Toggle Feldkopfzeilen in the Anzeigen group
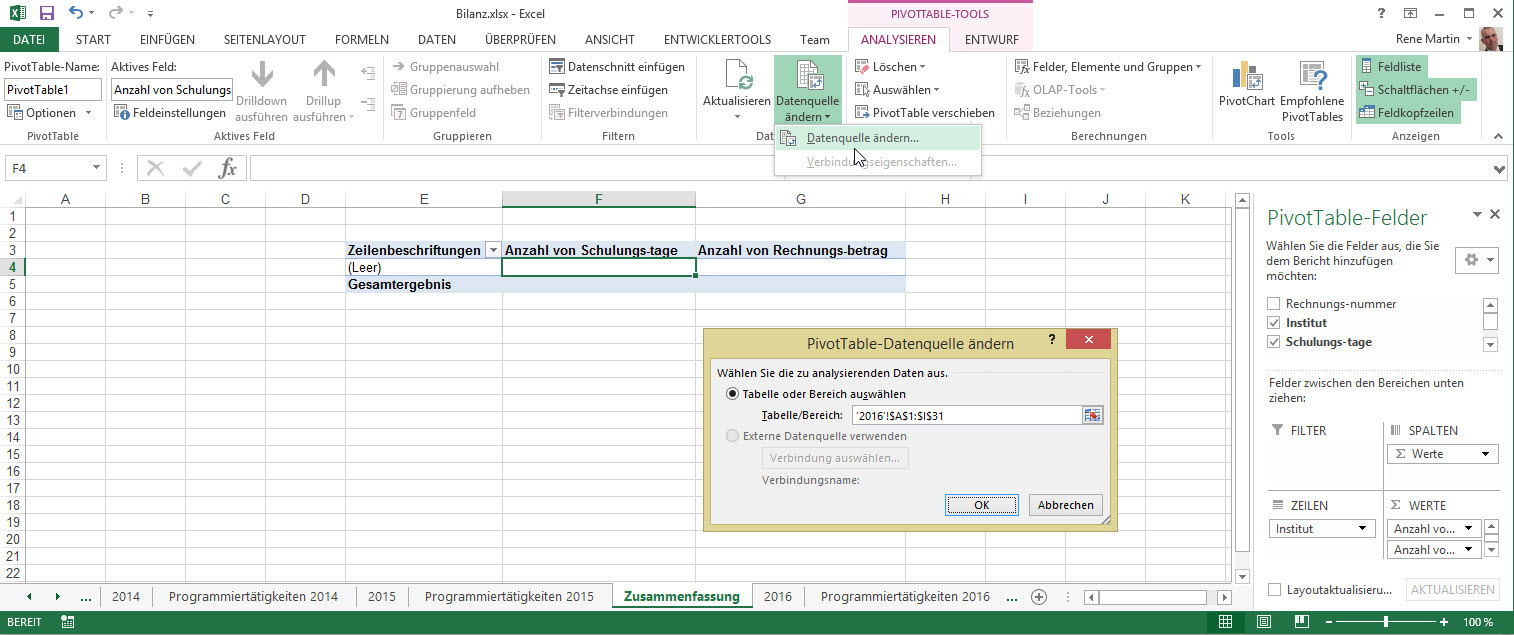 pyautogui.click(x=1406, y=113)
